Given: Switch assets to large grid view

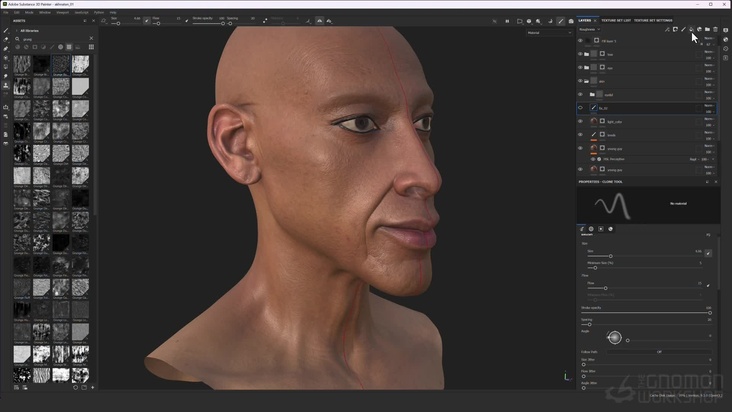Looking at the screenshot, I should pyautogui.click(x=91, y=47).
